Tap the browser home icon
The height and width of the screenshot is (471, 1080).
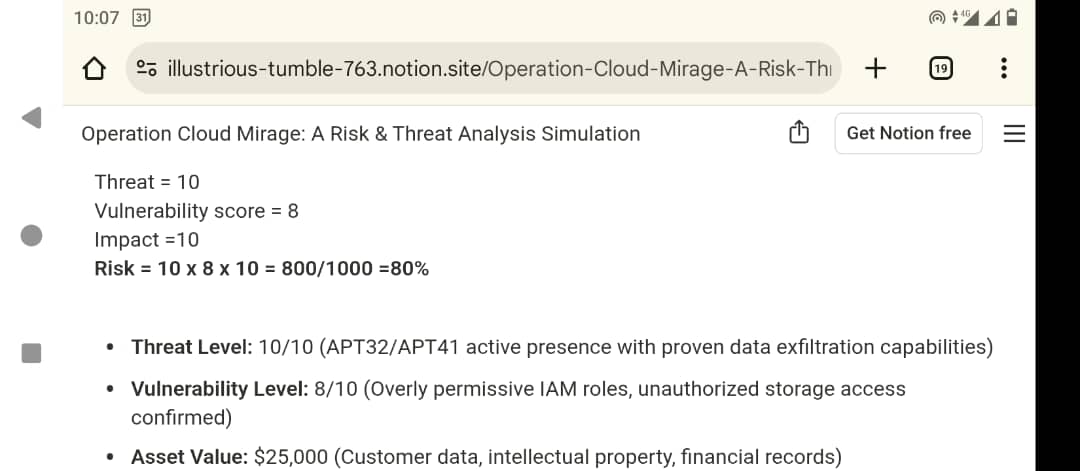tap(94, 68)
